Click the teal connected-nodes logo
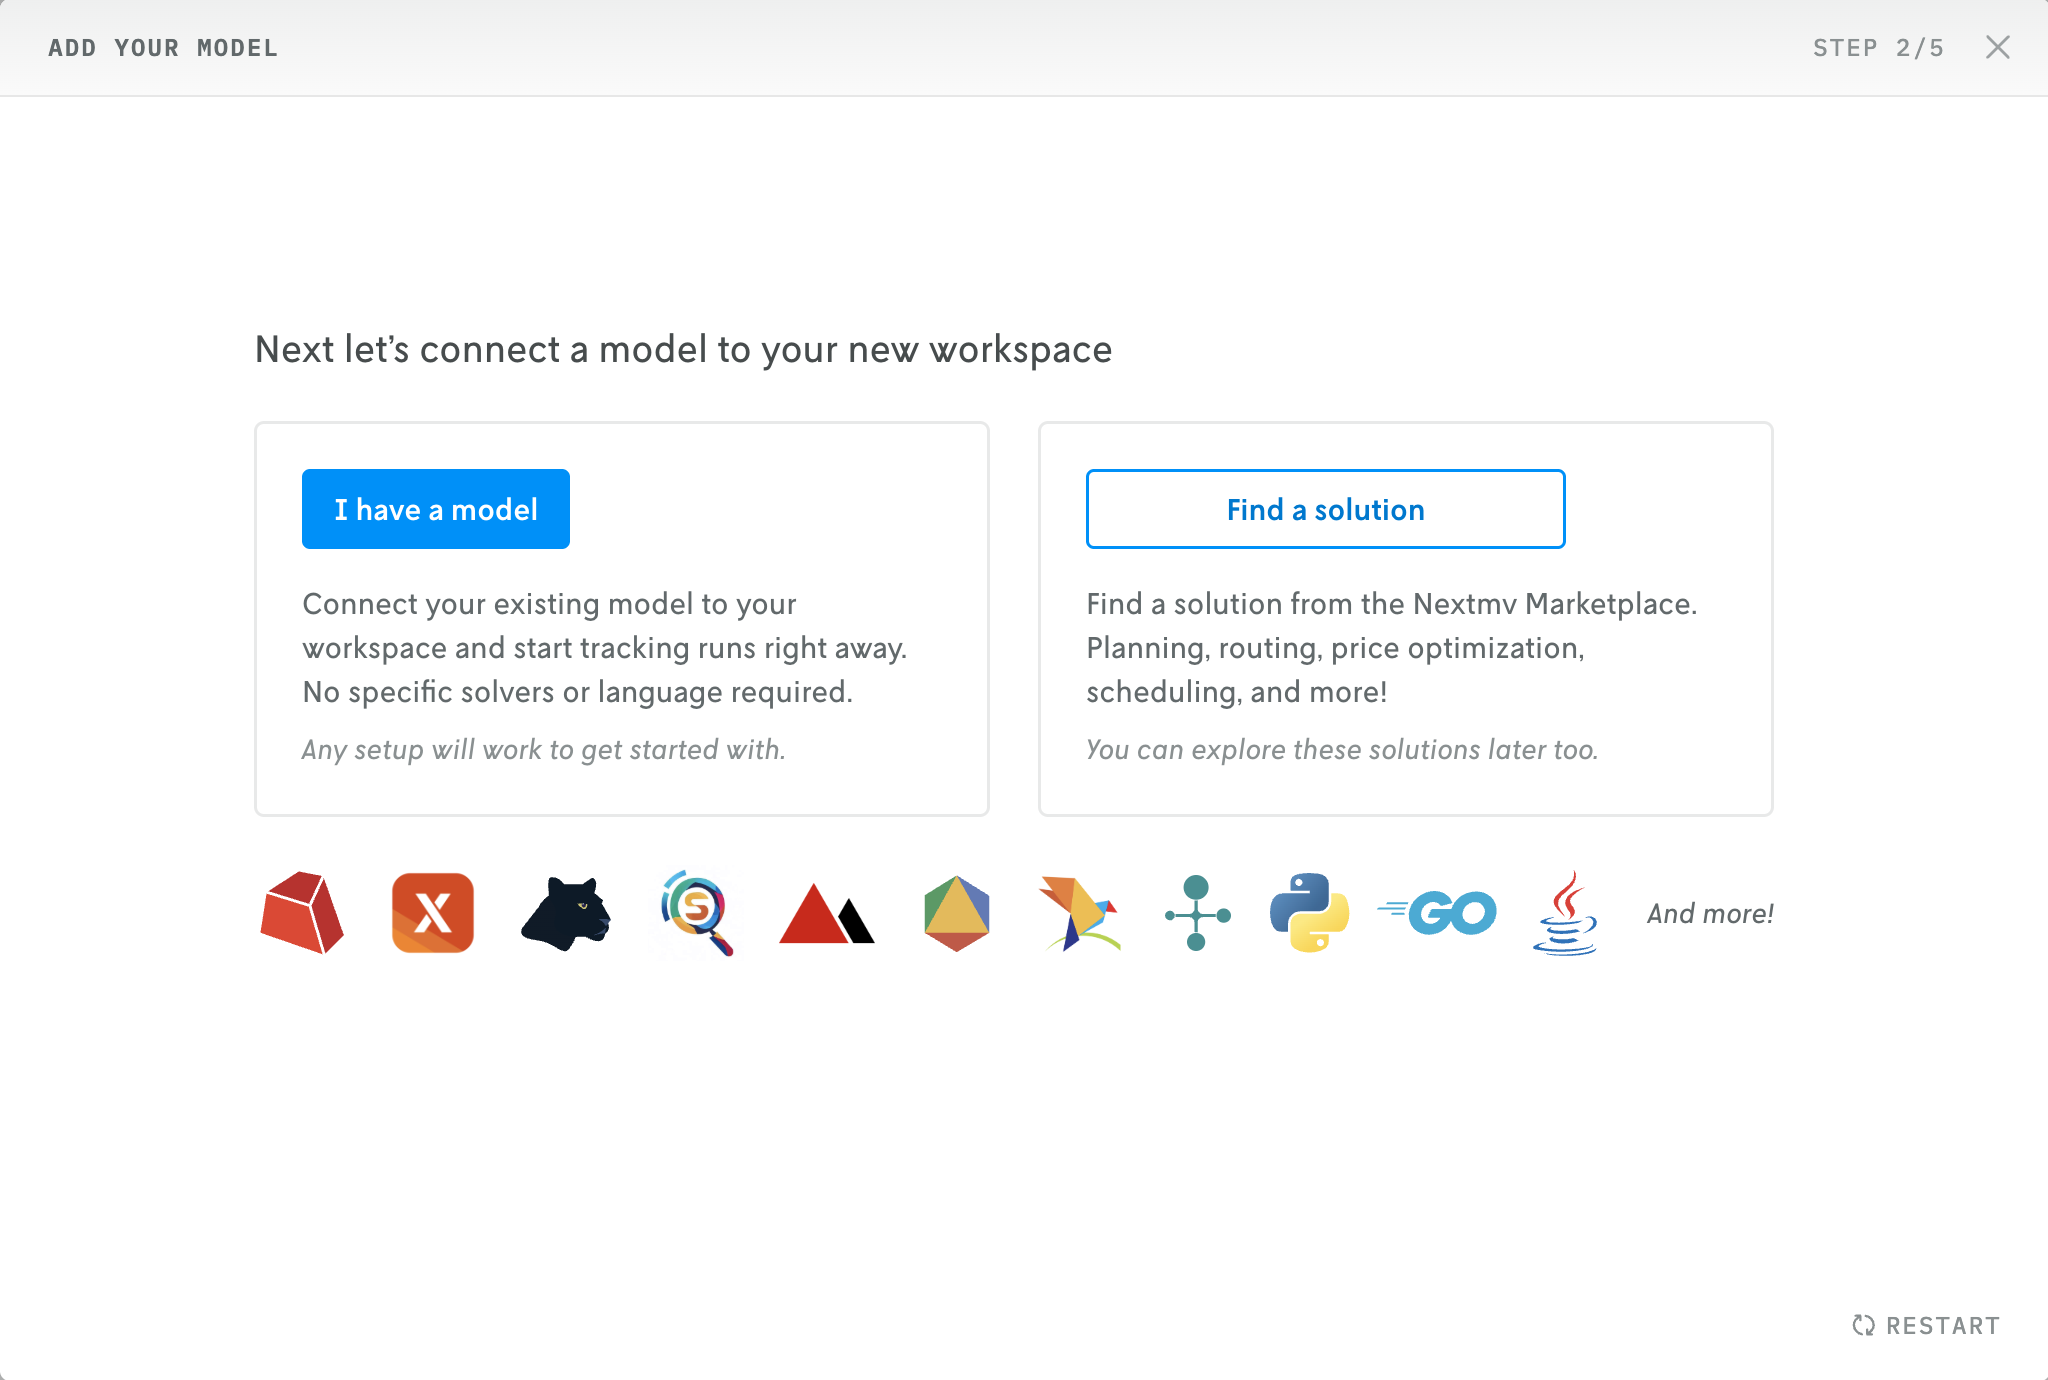This screenshot has height=1380, width=2048. click(x=1197, y=913)
